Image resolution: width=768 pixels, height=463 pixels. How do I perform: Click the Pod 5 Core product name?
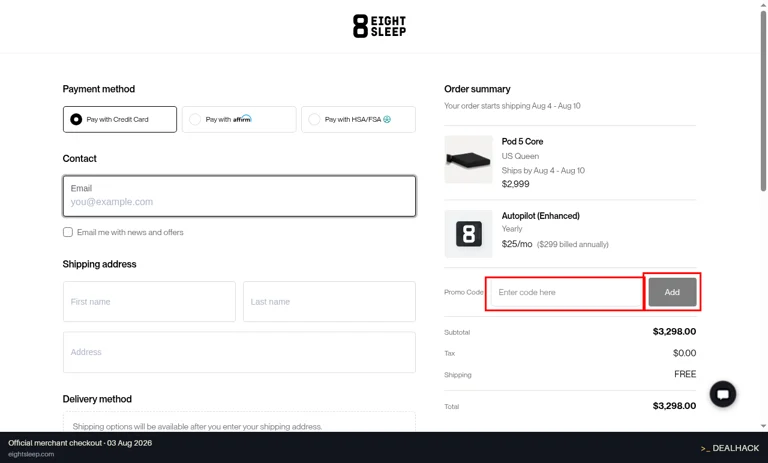point(522,141)
